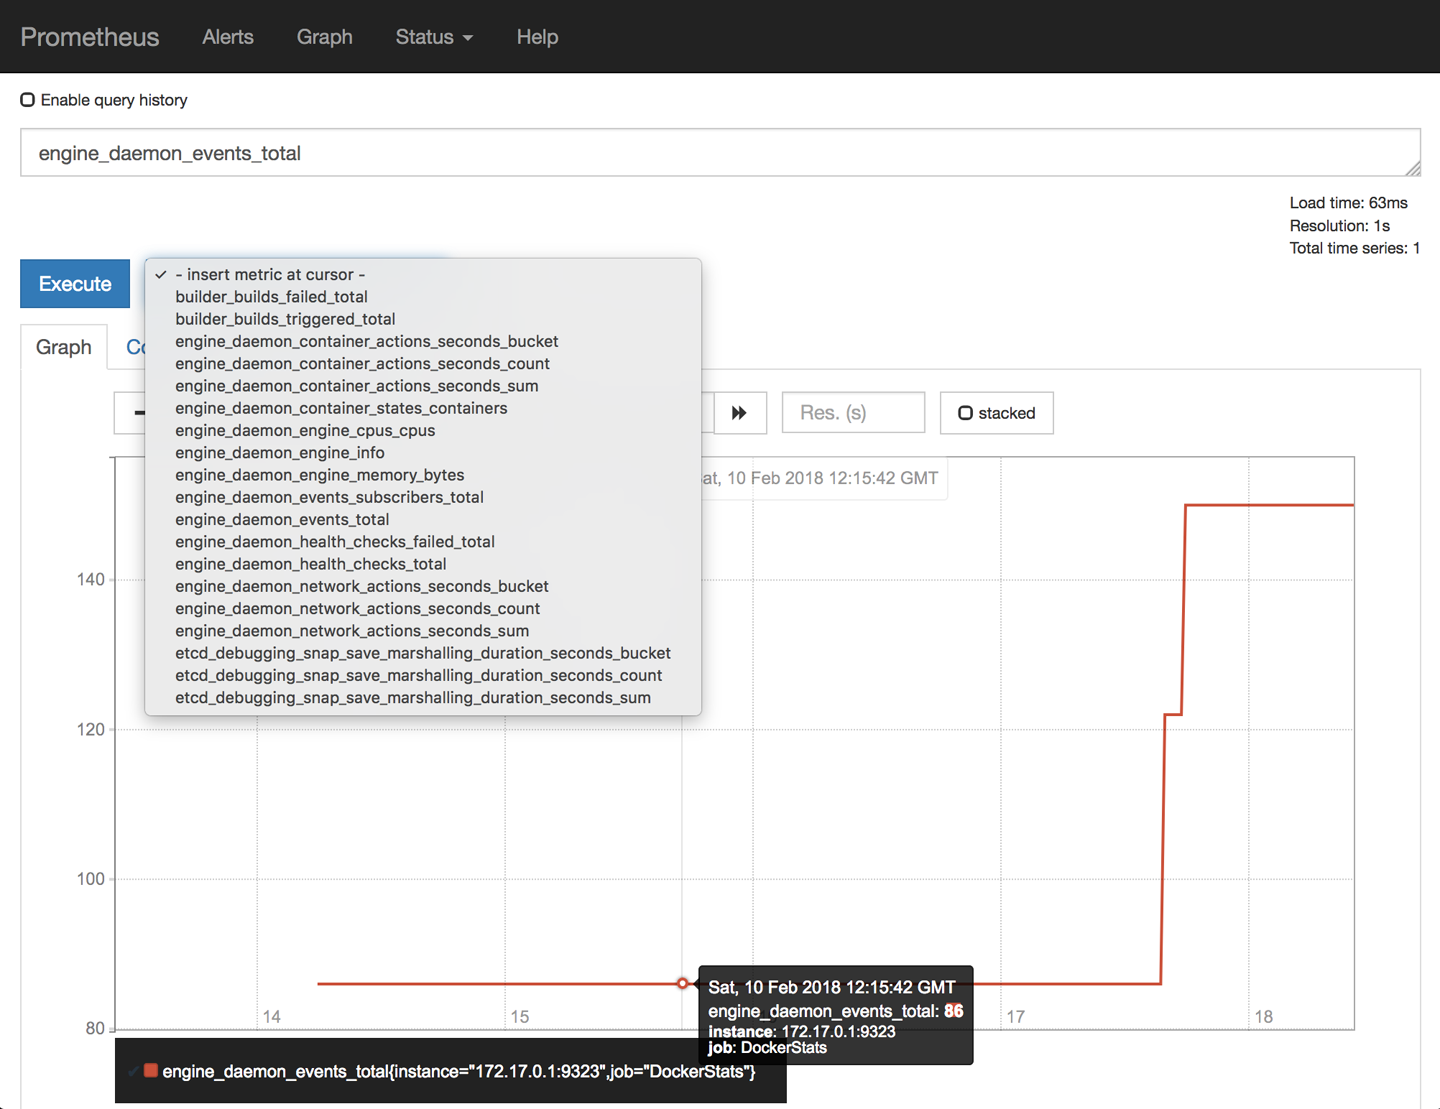Select engine_daemon_health_checks_total metric
Screen dimensions: 1440x1109
(311, 563)
